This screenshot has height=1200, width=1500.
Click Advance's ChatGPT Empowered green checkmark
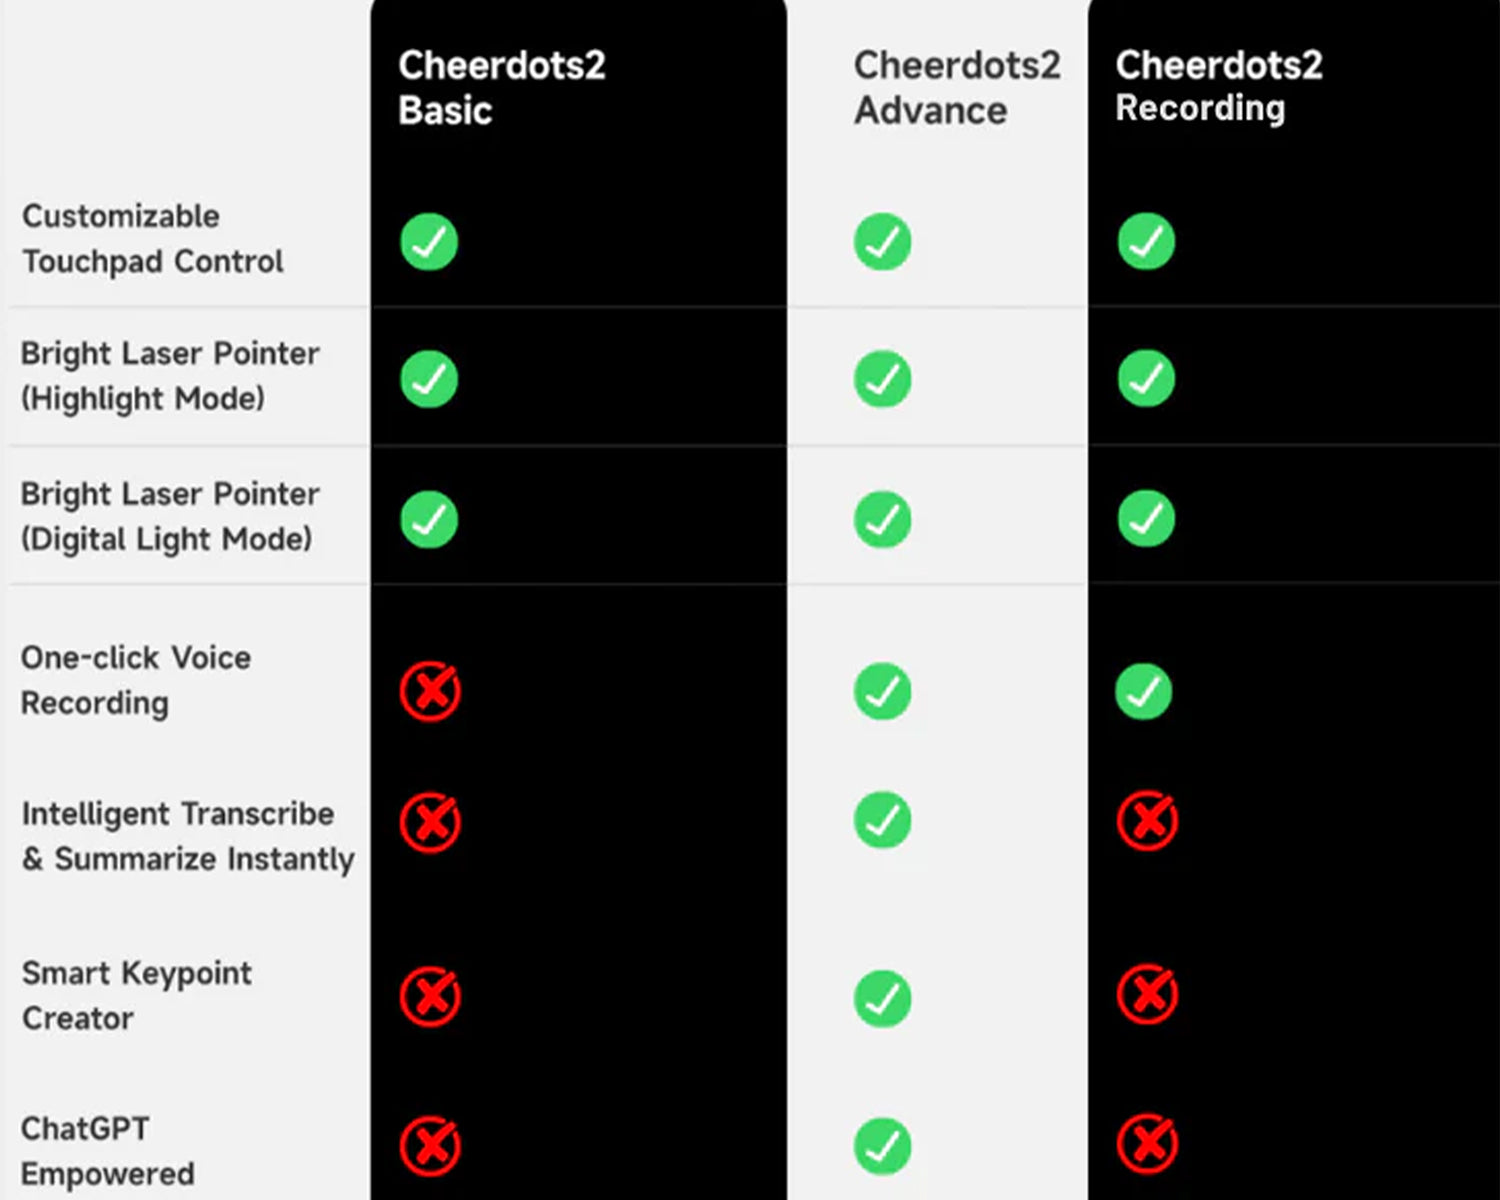882,1146
